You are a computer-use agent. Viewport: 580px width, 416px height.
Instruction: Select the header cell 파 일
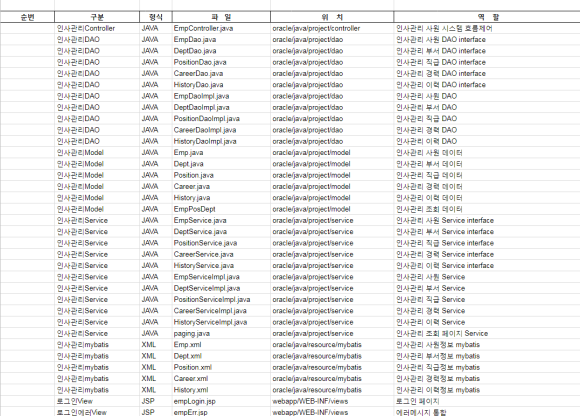pyautogui.click(x=221, y=17)
